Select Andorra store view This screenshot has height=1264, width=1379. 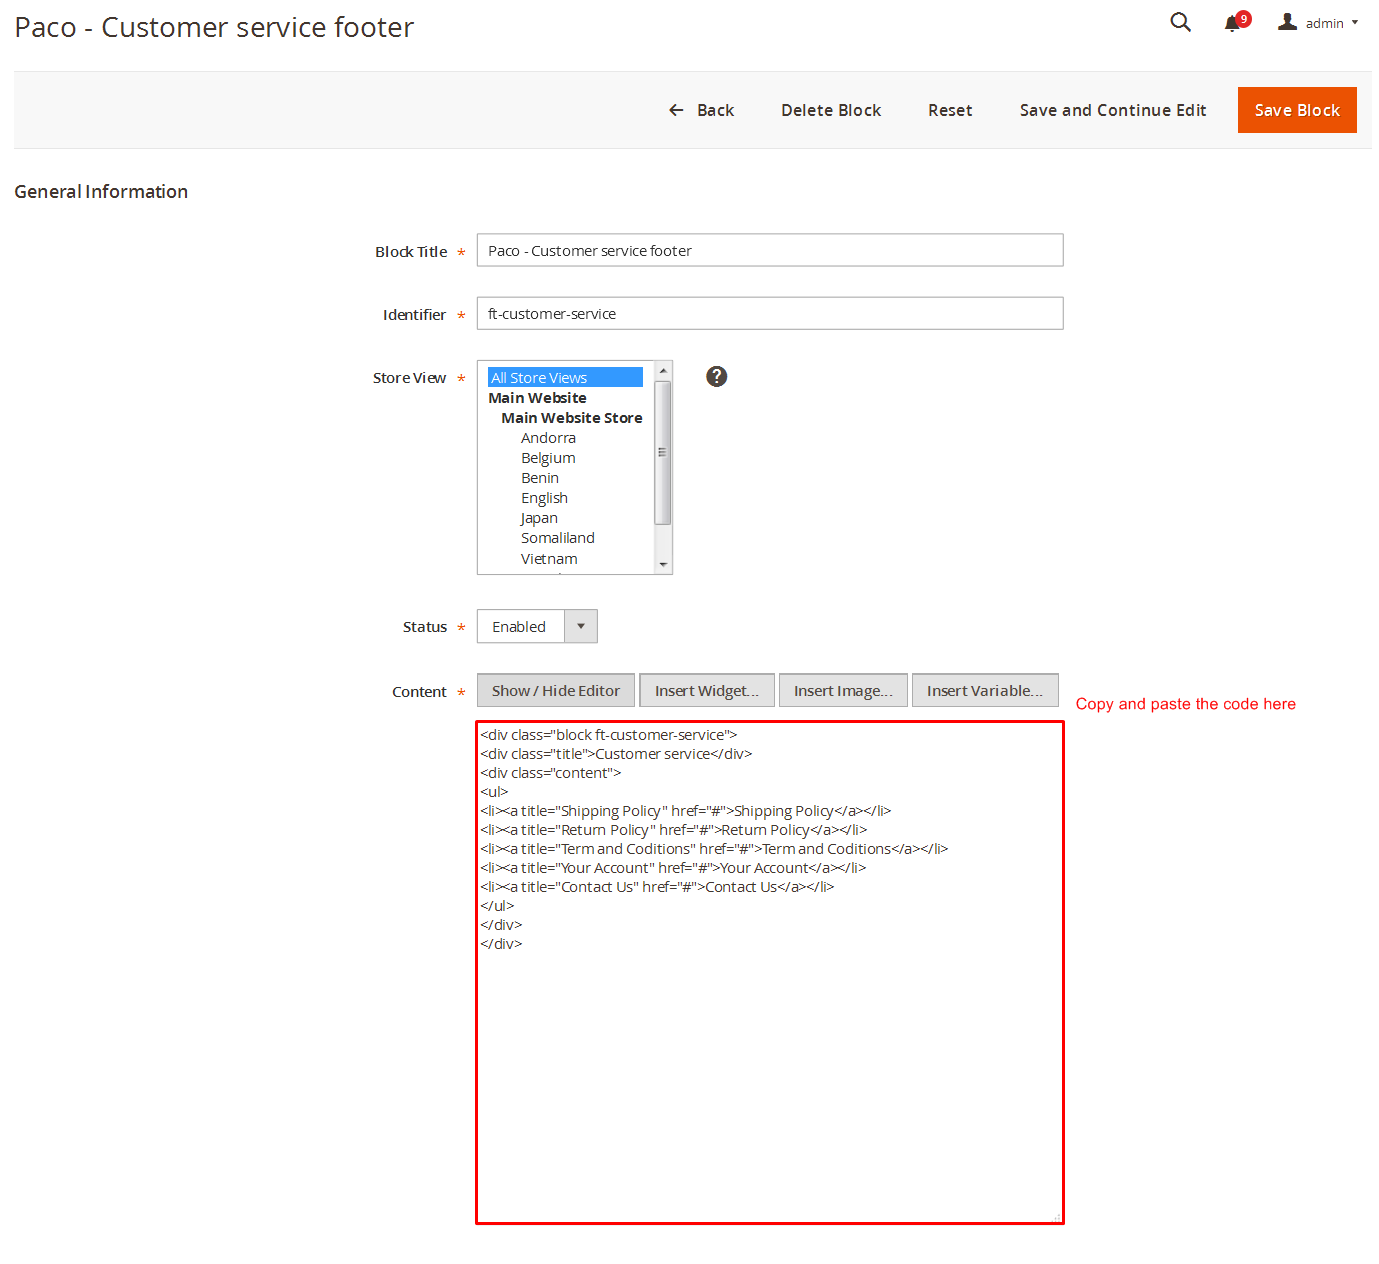[548, 438]
